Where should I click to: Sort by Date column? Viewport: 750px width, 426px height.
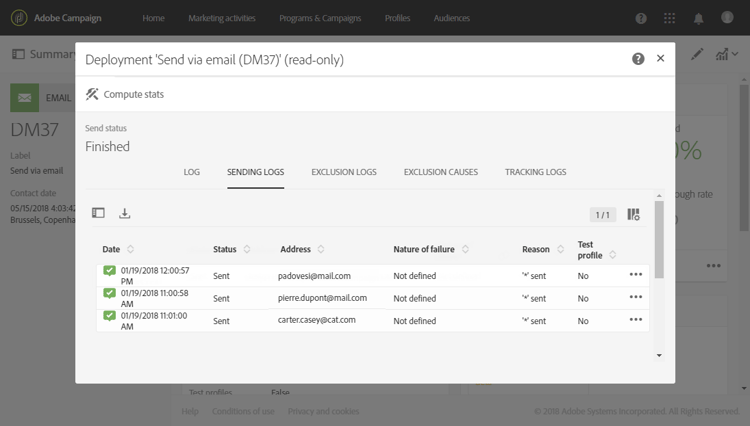[130, 249]
